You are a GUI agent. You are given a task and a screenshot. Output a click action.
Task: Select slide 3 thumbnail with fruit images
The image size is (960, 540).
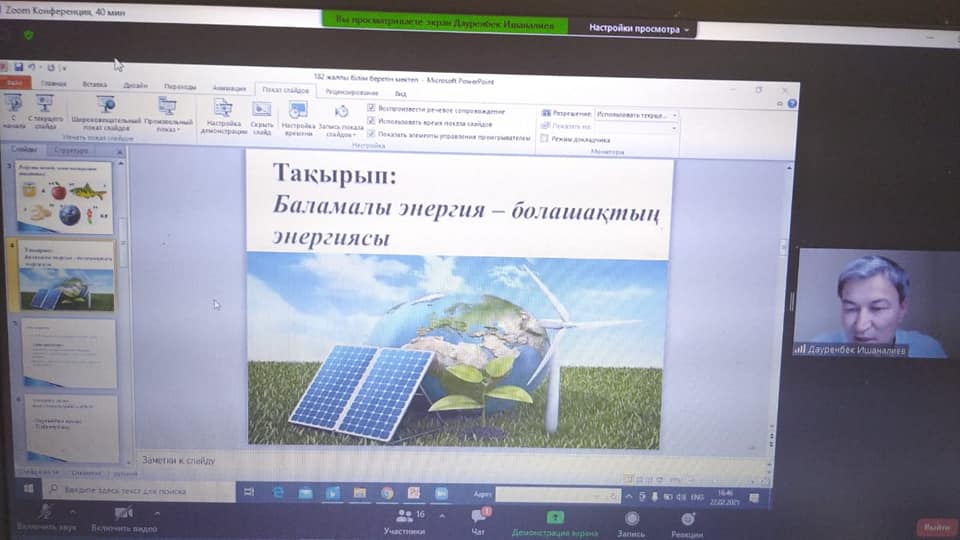pos(64,197)
